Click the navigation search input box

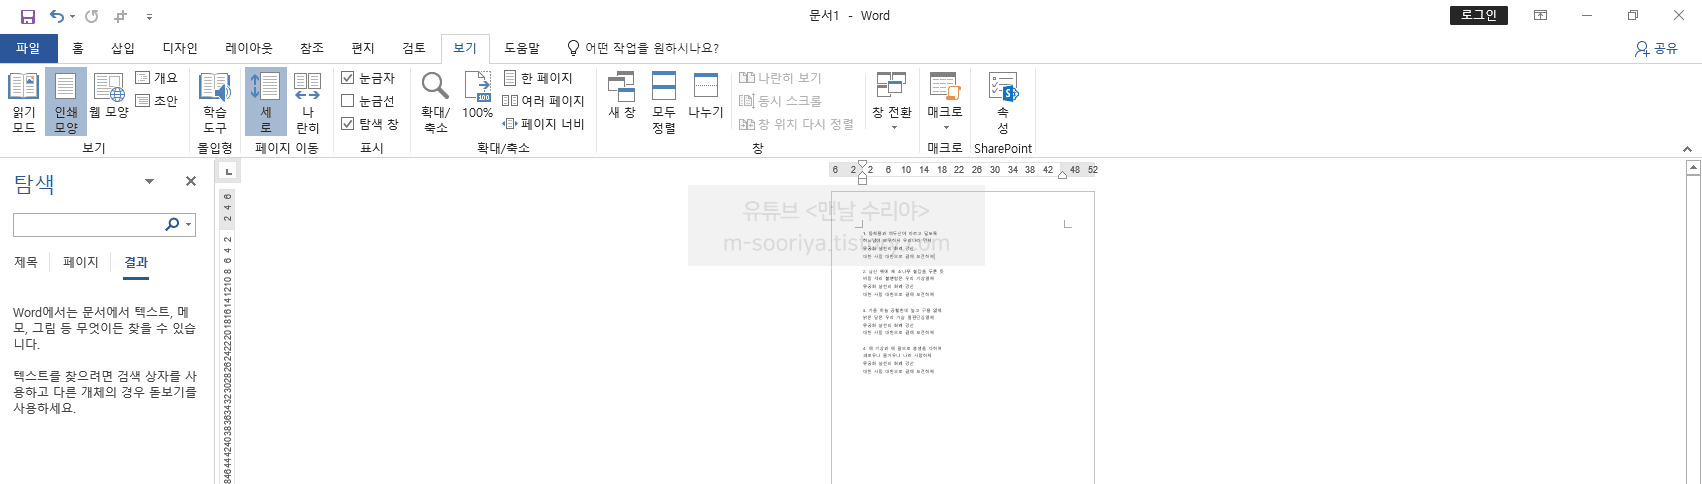(x=88, y=224)
